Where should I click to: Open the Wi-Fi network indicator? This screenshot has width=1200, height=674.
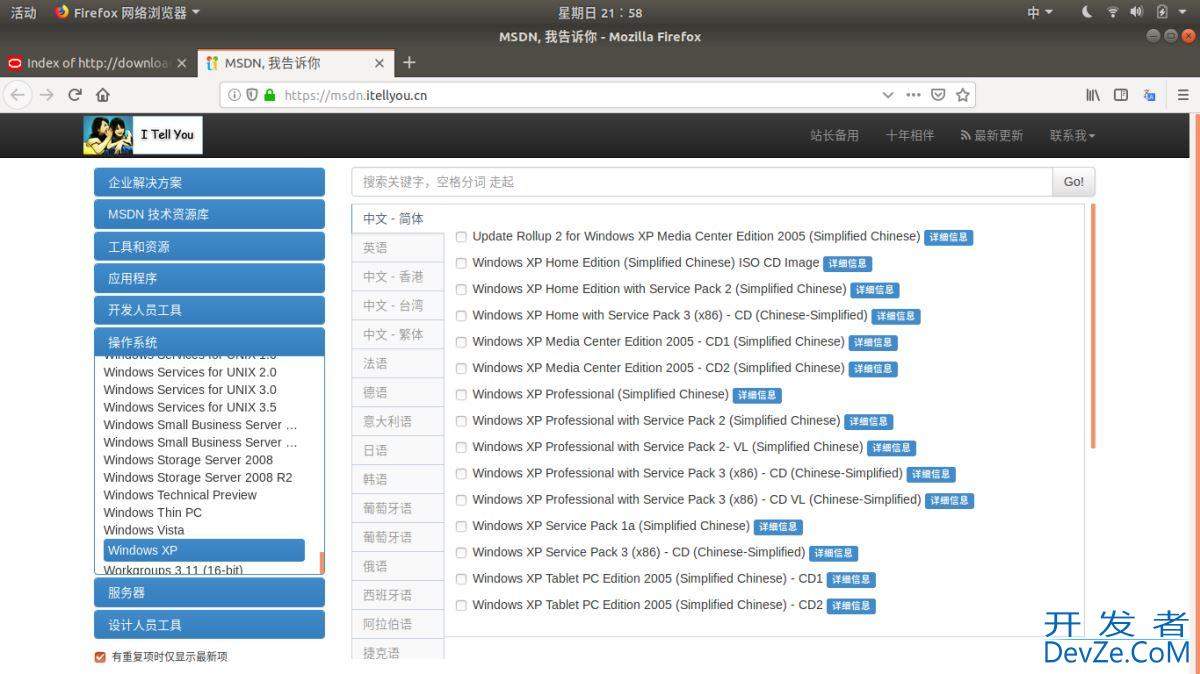point(1113,12)
